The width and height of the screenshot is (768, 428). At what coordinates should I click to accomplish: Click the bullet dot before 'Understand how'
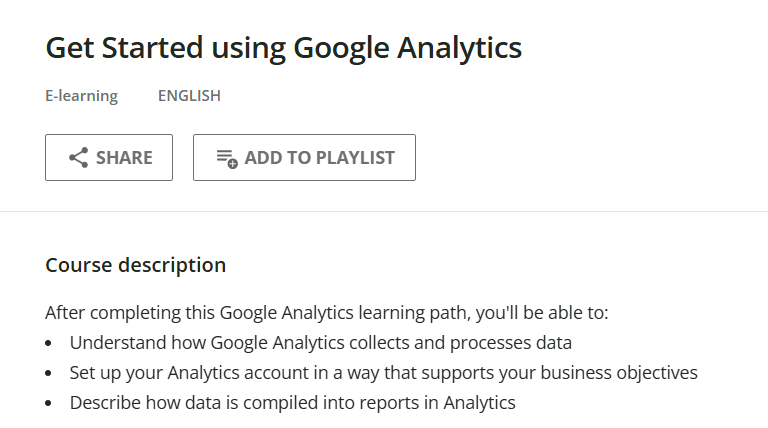point(50,344)
